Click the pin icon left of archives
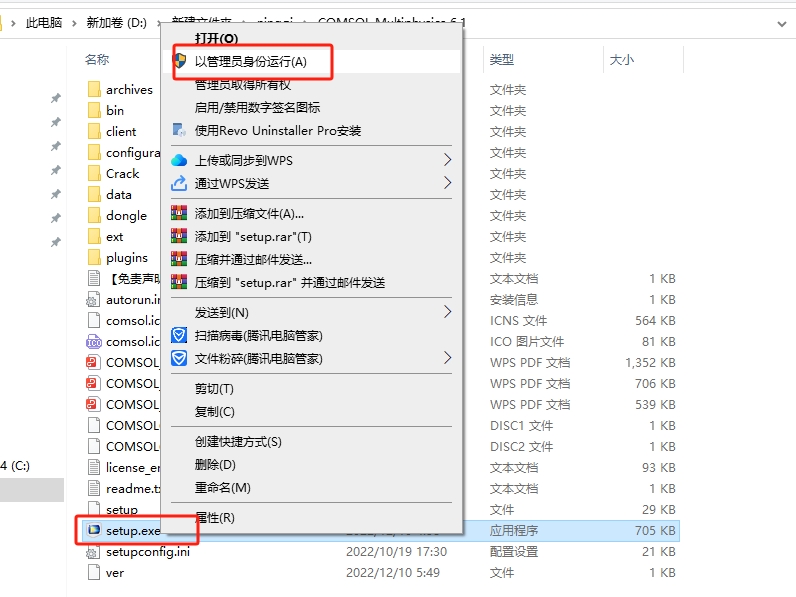 [x=56, y=97]
